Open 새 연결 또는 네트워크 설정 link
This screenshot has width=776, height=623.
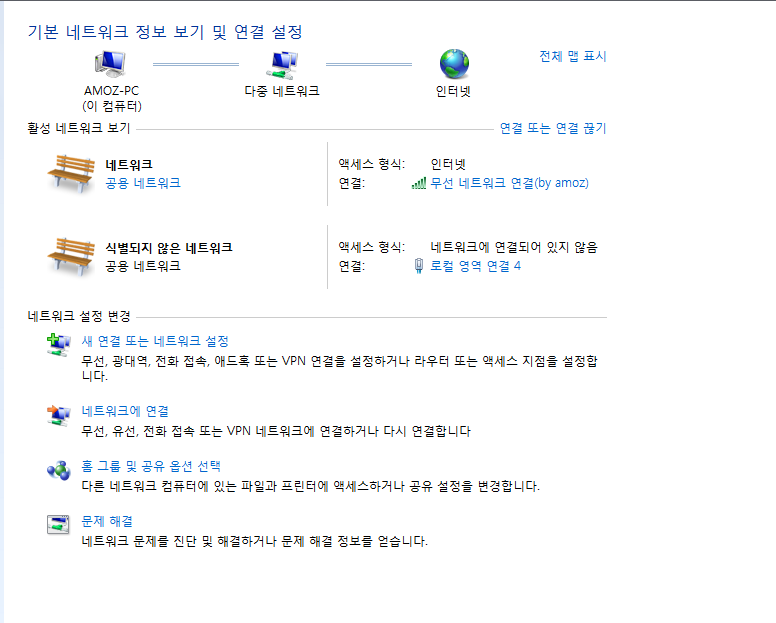(155, 341)
